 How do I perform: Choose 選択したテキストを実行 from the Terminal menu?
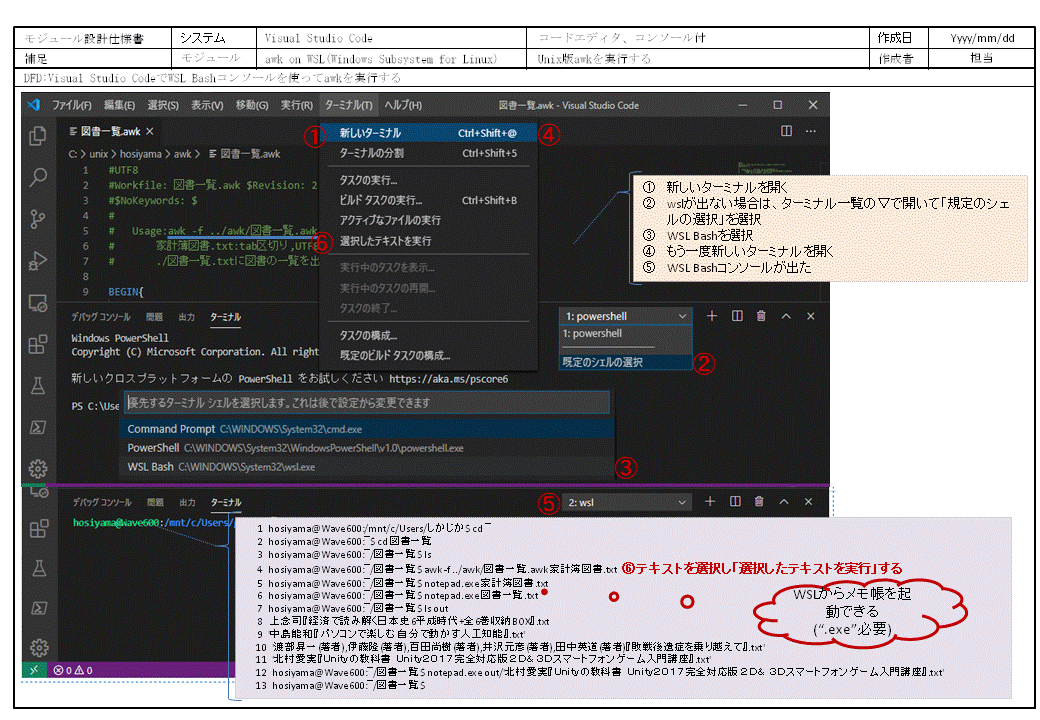click(x=428, y=241)
